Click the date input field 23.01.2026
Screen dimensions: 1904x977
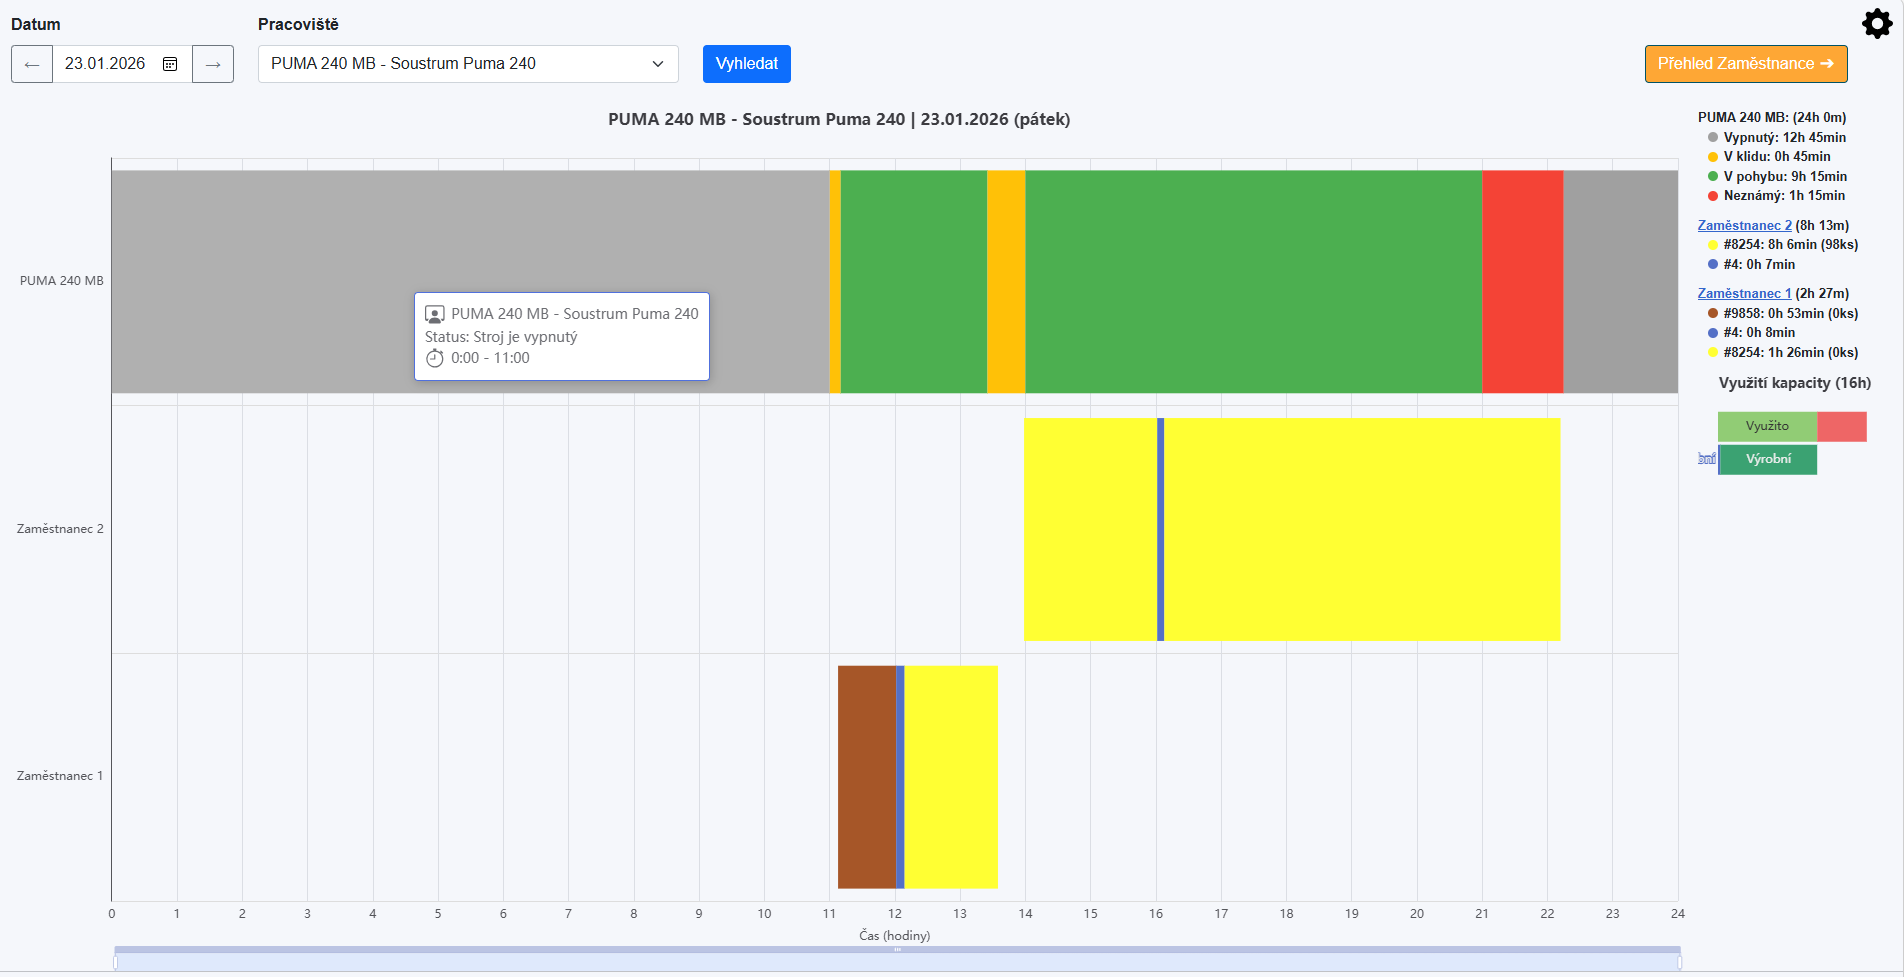[105, 64]
